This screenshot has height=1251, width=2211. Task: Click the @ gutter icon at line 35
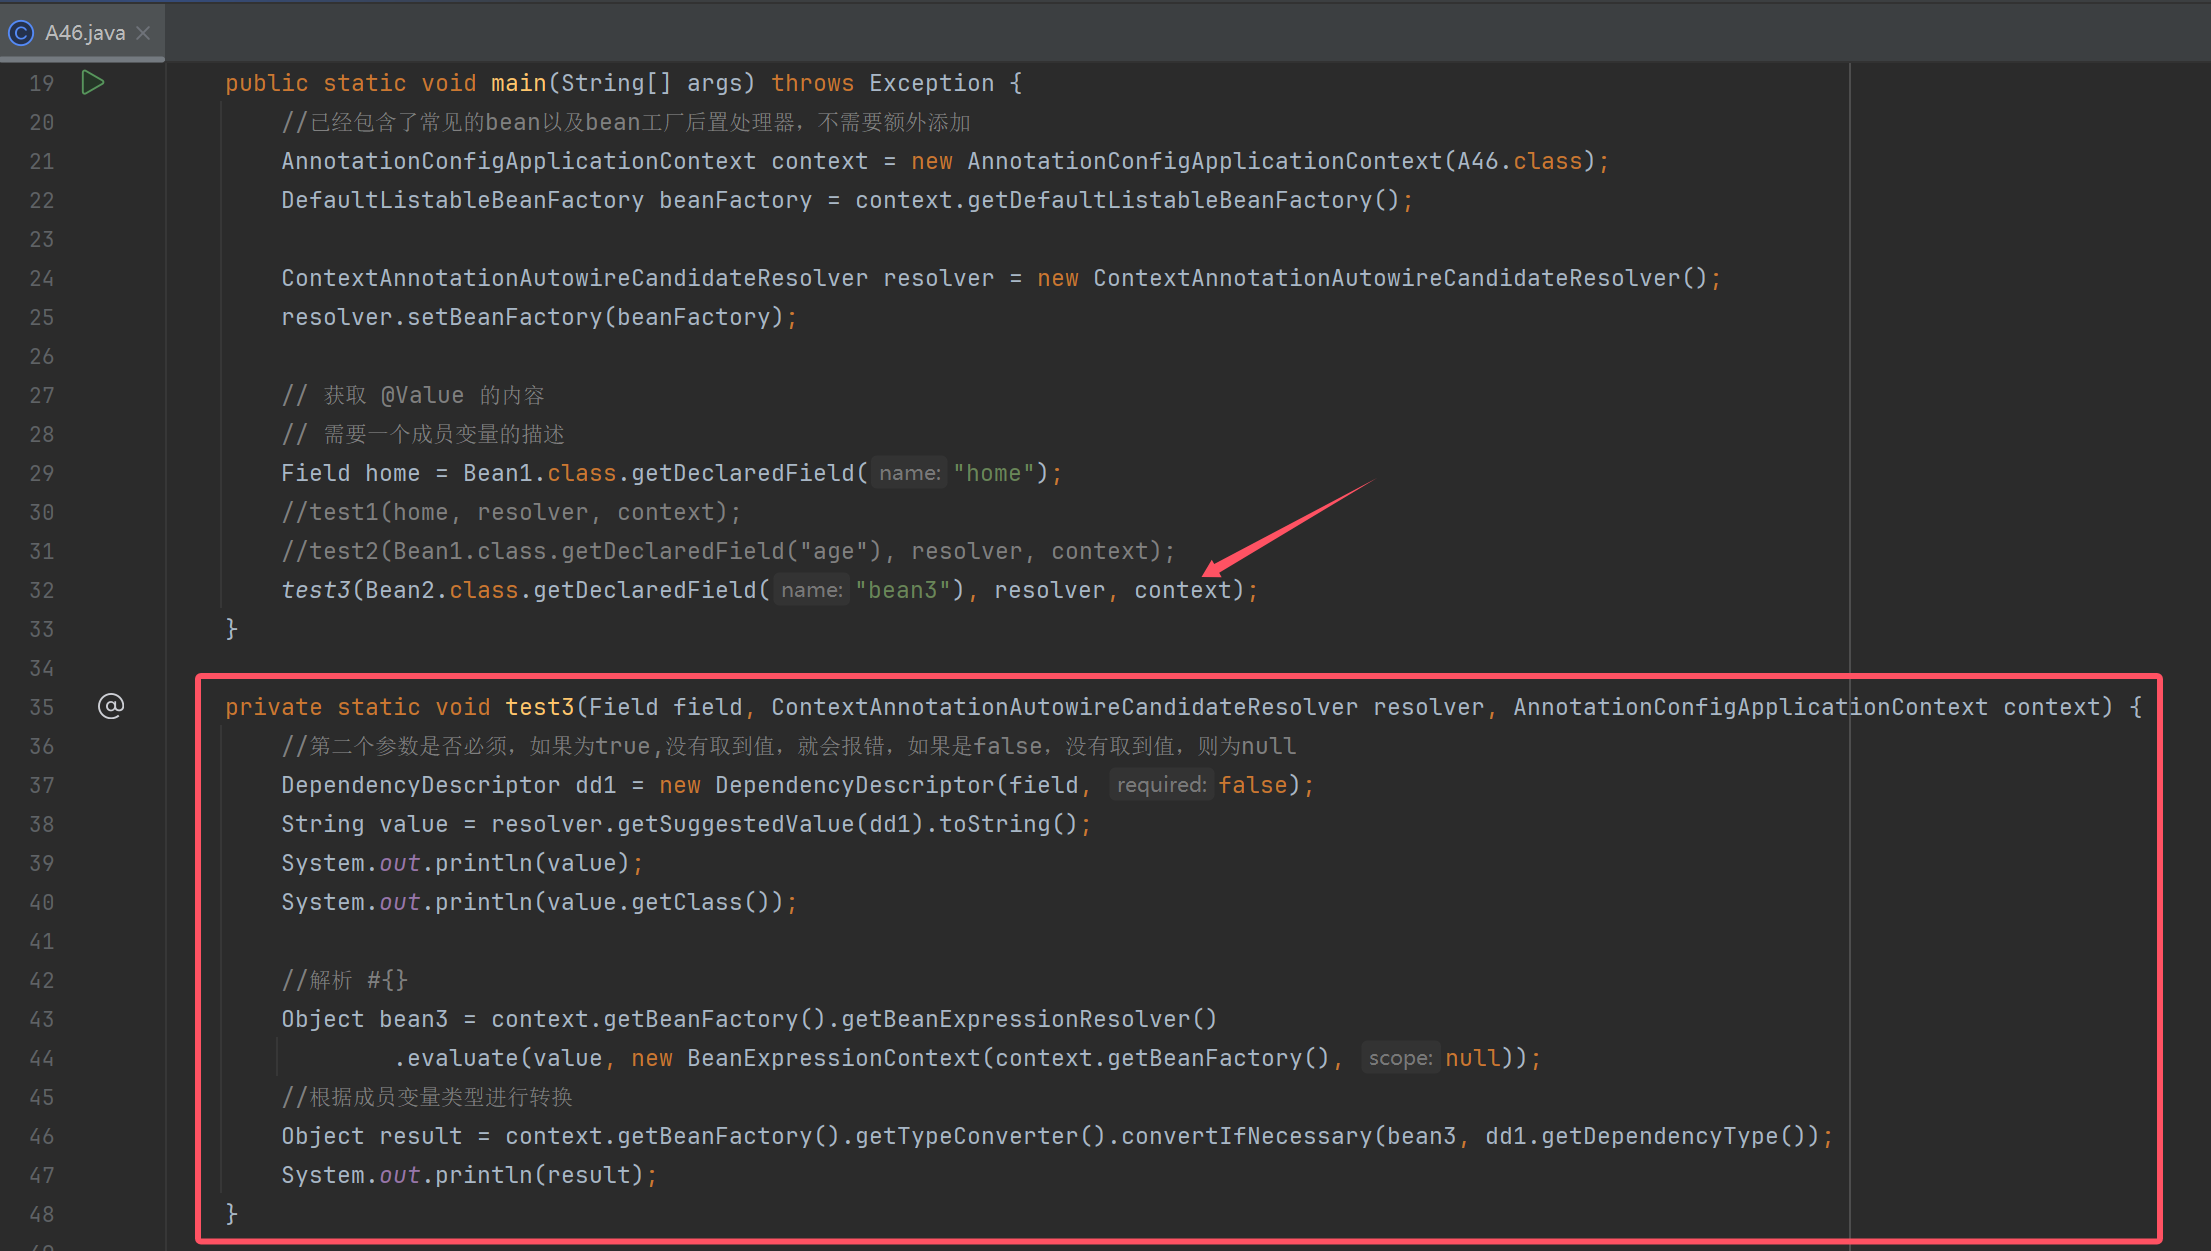click(x=111, y=706)
